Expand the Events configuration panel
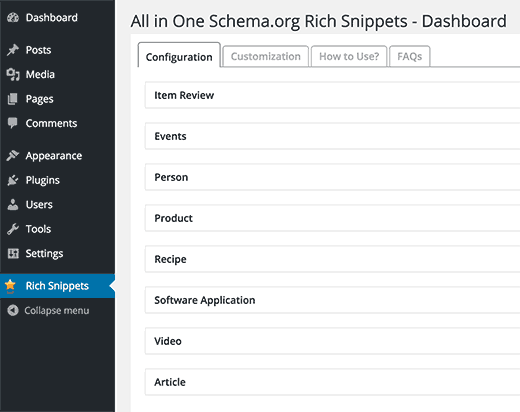Viewport: 520px width, 412px height. point(332,136)
